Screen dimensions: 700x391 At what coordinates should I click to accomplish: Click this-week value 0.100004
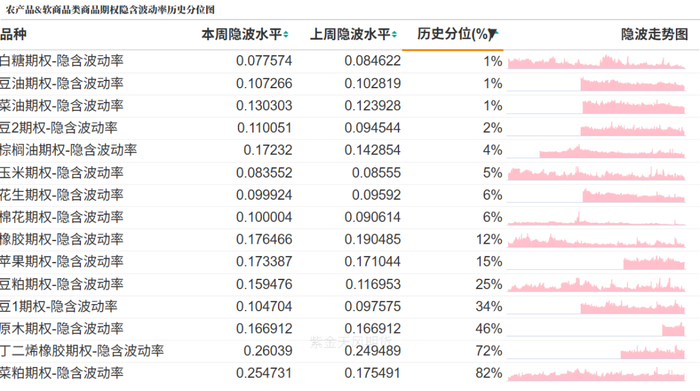(x=264, y=217)
